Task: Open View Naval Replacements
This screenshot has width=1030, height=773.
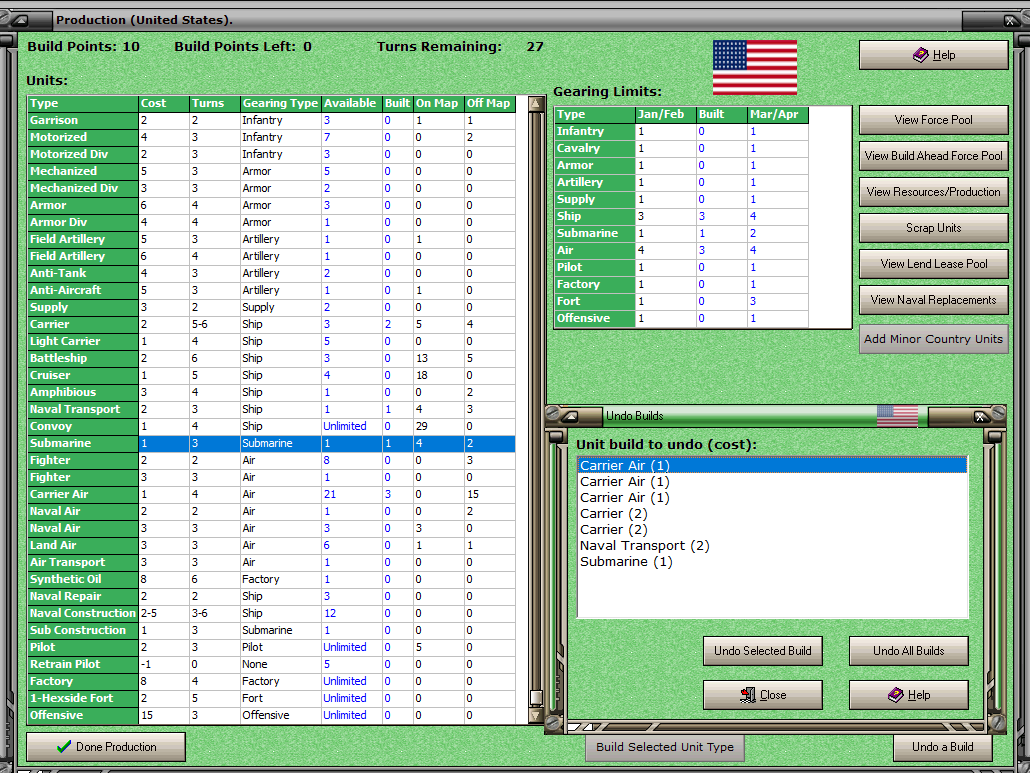Action: pyautogui.click(x=933, y=300)
